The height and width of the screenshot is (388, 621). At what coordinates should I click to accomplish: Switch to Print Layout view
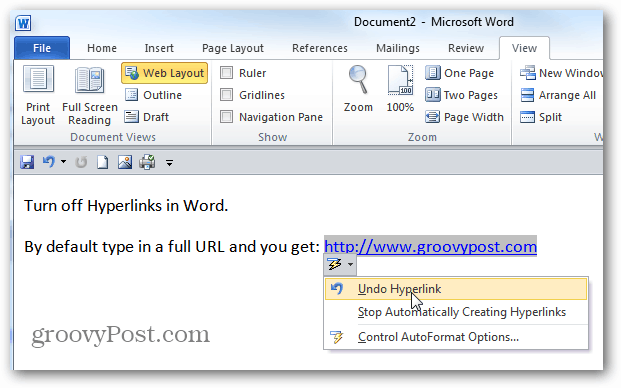(x=38, y=95)
